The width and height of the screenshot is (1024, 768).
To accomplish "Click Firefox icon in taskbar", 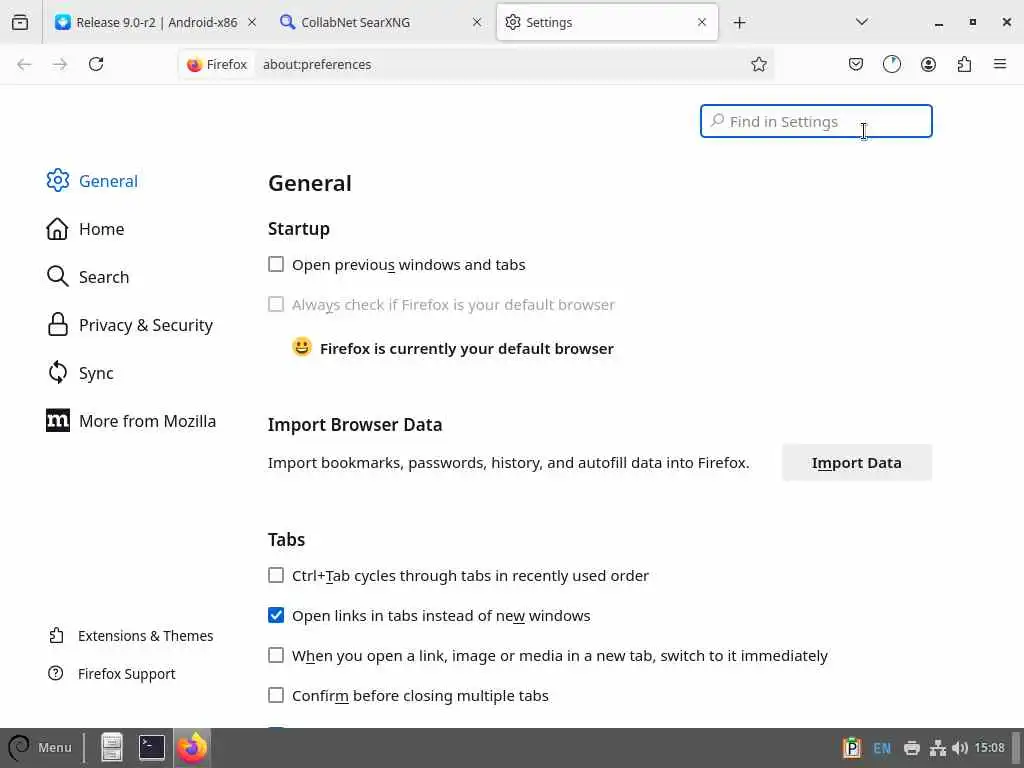I will click(192, 748).
